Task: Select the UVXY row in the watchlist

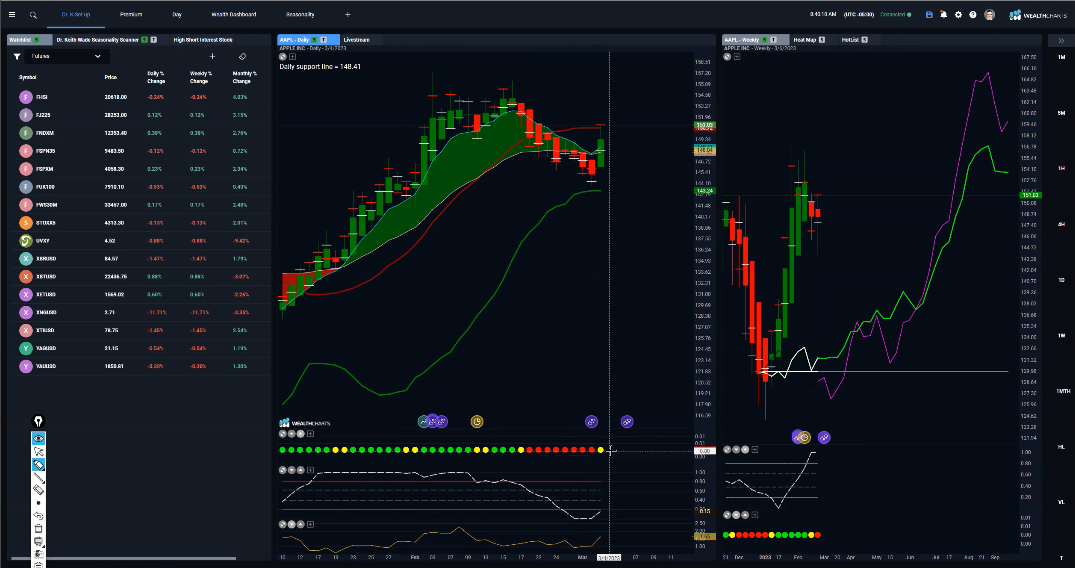Action: 137,241
